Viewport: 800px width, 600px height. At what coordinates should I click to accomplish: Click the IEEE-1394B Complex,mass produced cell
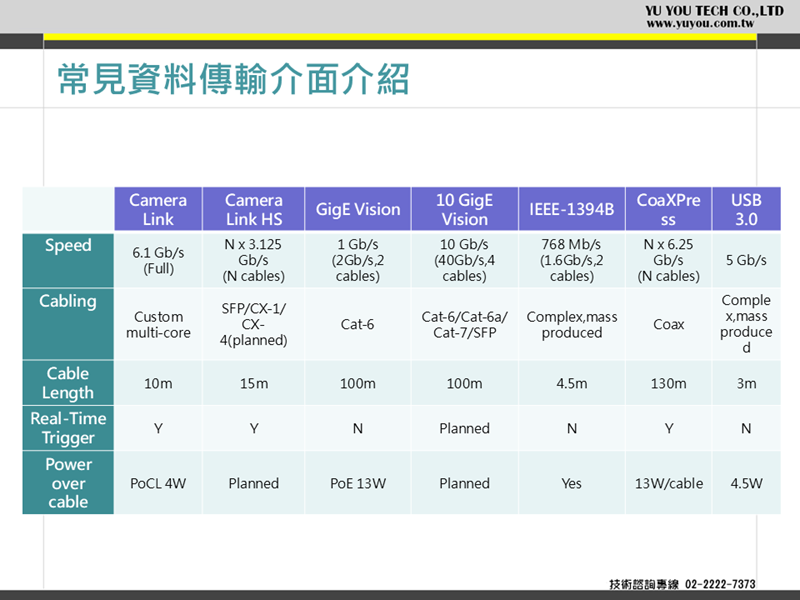571,324
